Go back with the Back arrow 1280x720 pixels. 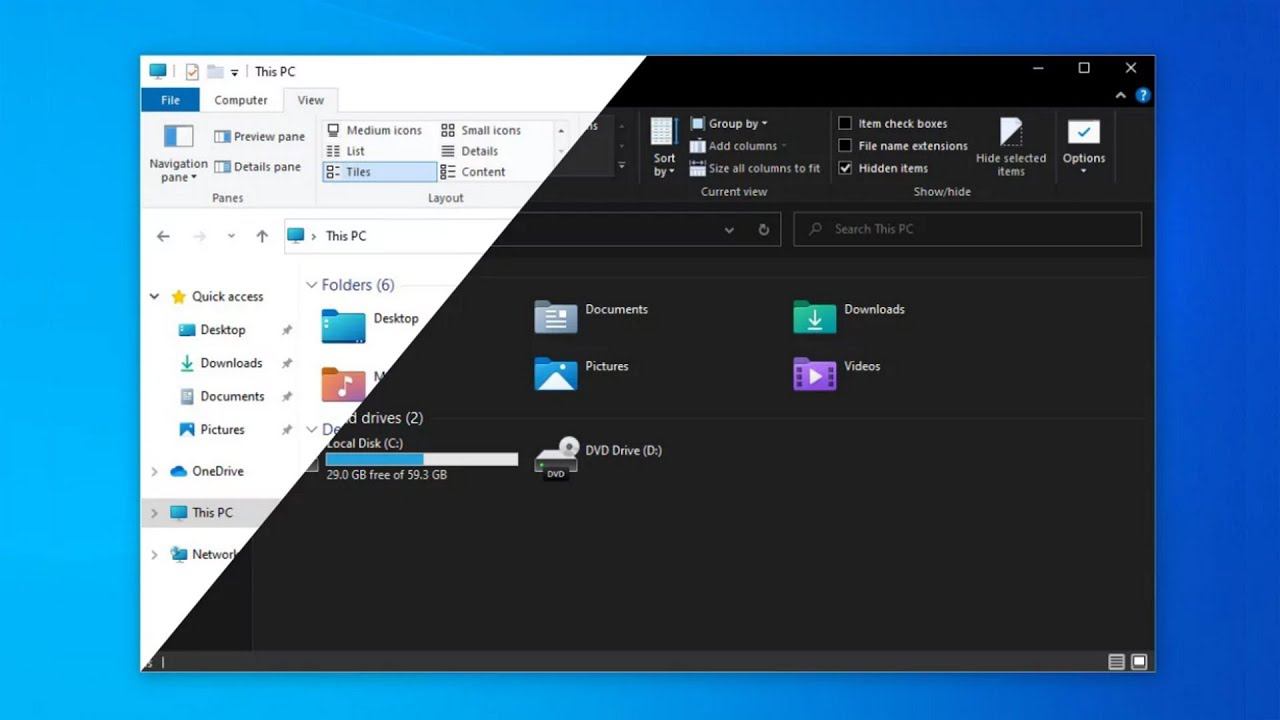coord(163,236)
